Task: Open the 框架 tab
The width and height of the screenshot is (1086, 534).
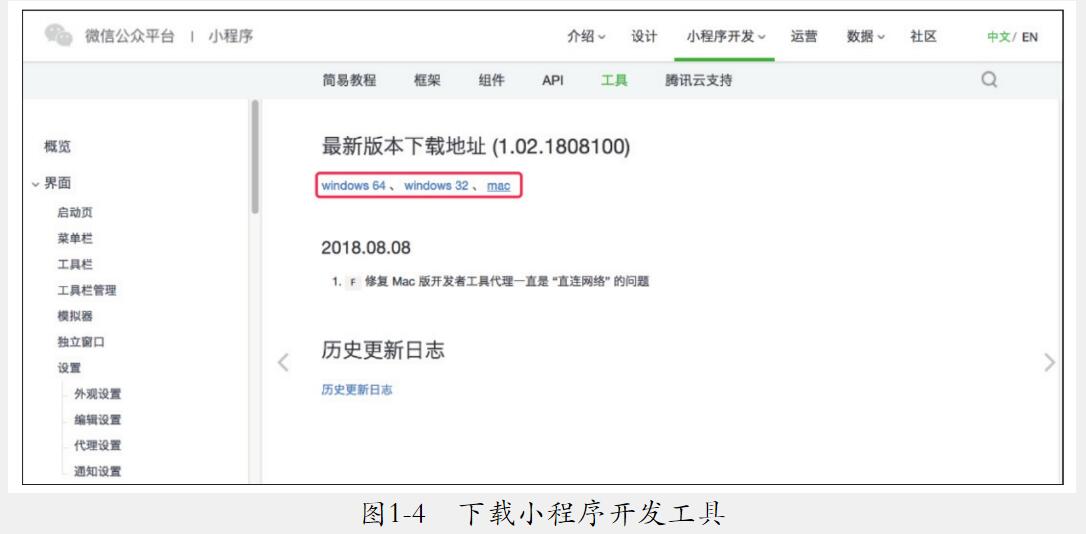Action: [x=427, y=80]
